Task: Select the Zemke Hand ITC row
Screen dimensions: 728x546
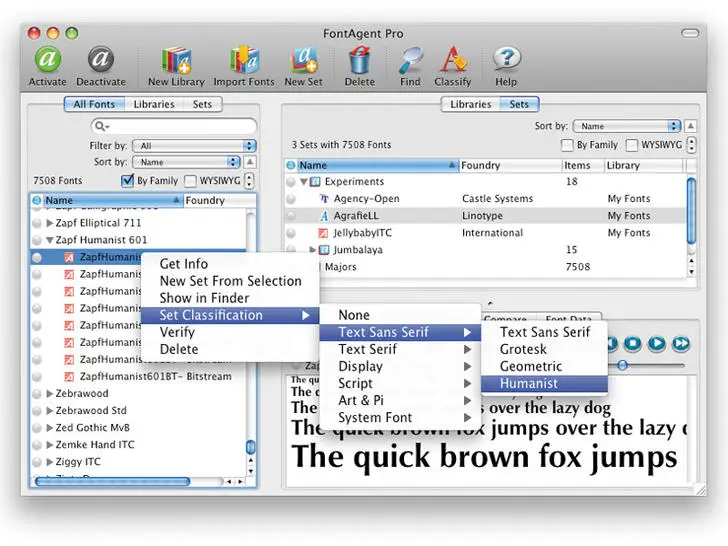Action: click(x=138, y=445)
